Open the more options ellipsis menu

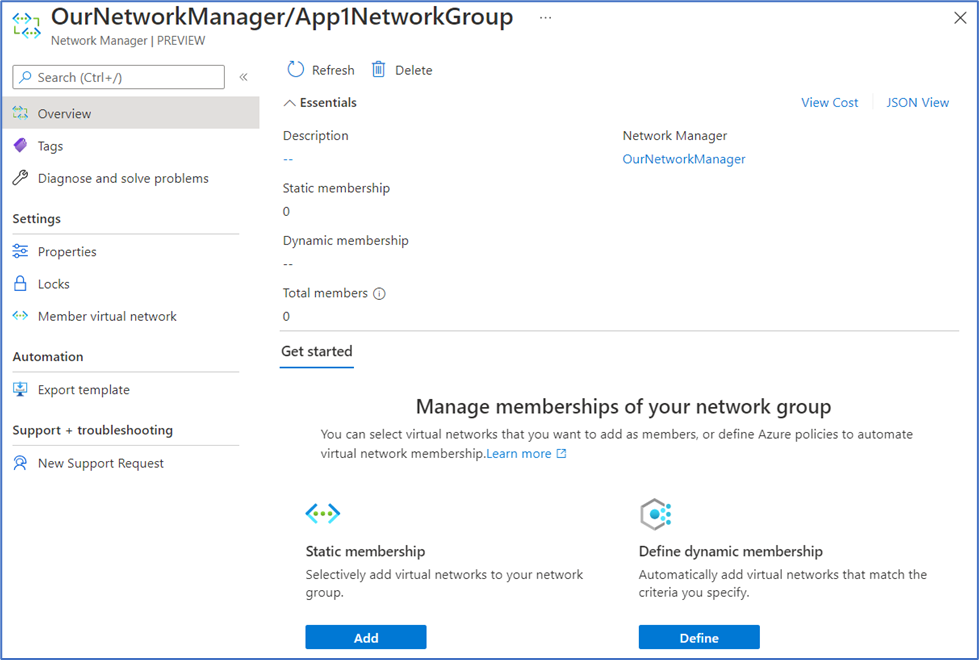point(545,18)
